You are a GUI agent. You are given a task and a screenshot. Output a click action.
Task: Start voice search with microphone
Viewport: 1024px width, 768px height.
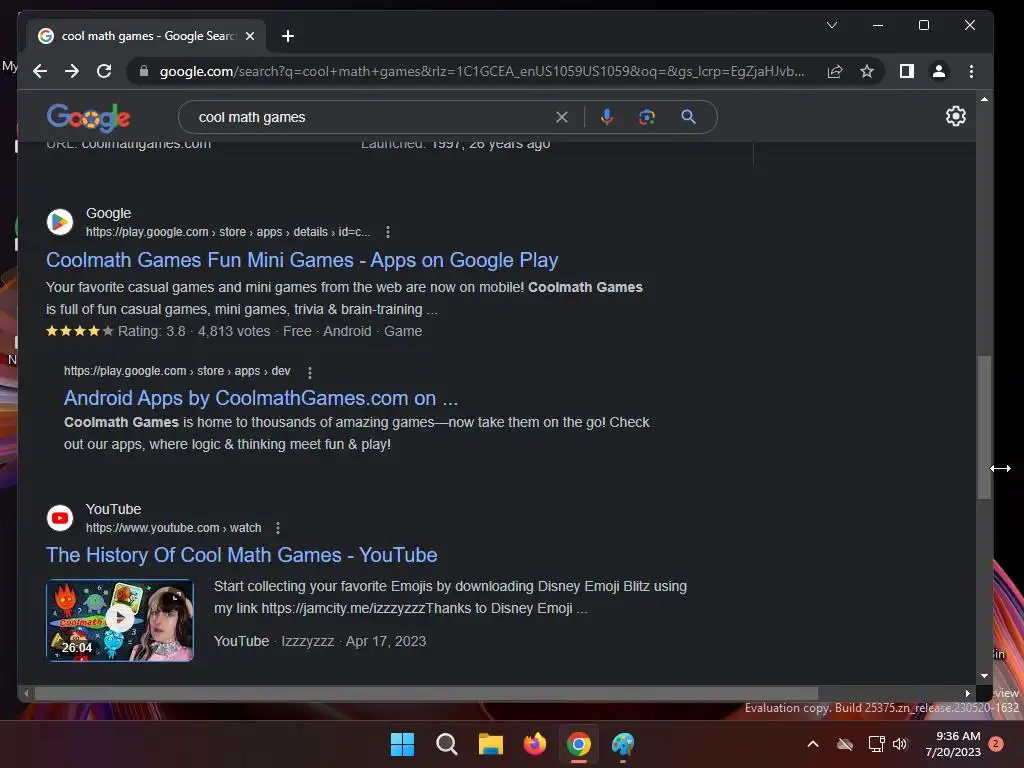607,117
